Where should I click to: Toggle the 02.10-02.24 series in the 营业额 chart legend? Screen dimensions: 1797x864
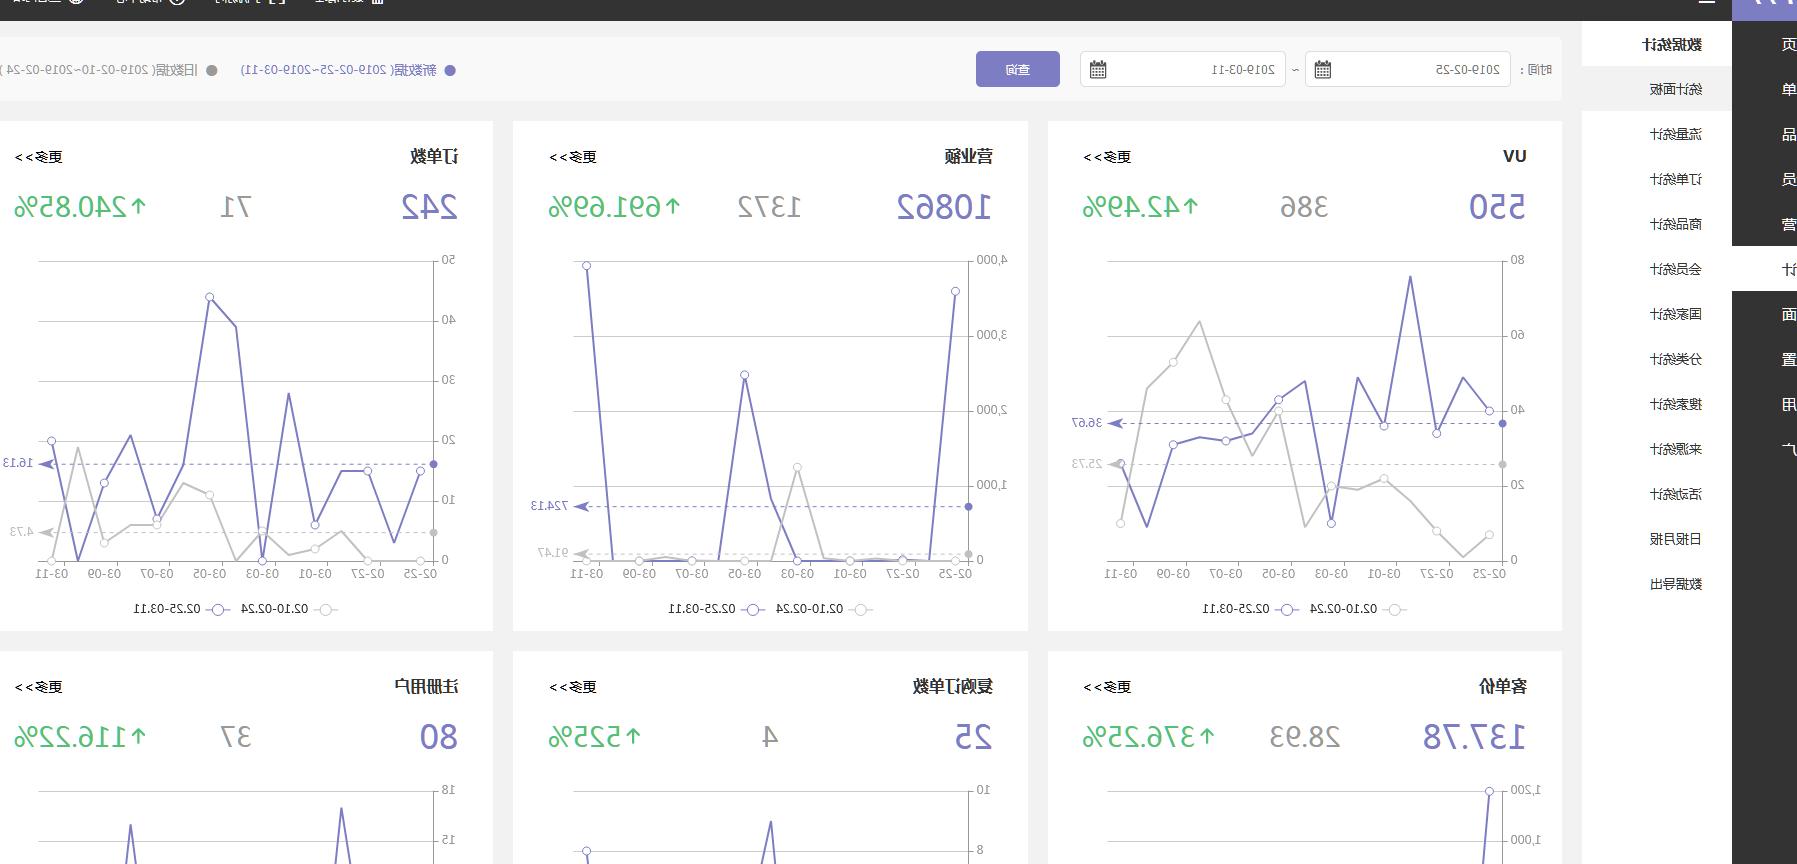point(823,609)
